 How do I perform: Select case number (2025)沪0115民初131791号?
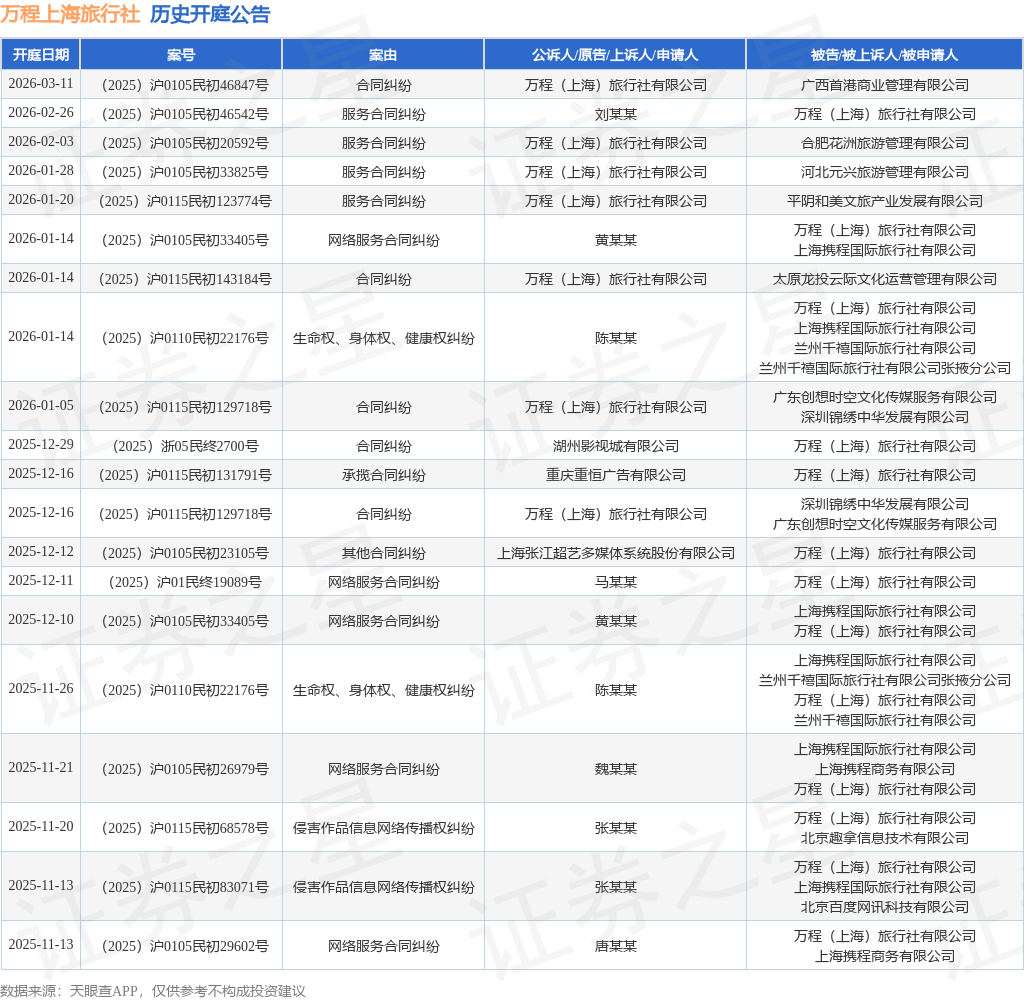coord(185,476)
